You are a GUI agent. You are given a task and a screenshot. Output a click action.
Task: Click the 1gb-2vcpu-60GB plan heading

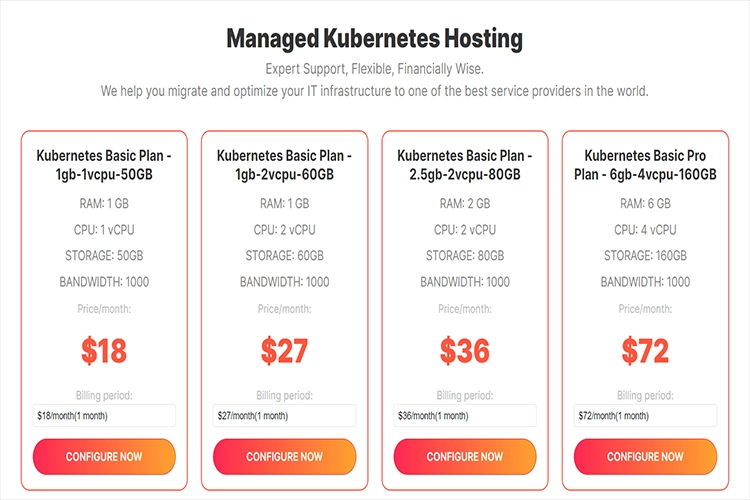pyautogui.click(x=284, y=165)
